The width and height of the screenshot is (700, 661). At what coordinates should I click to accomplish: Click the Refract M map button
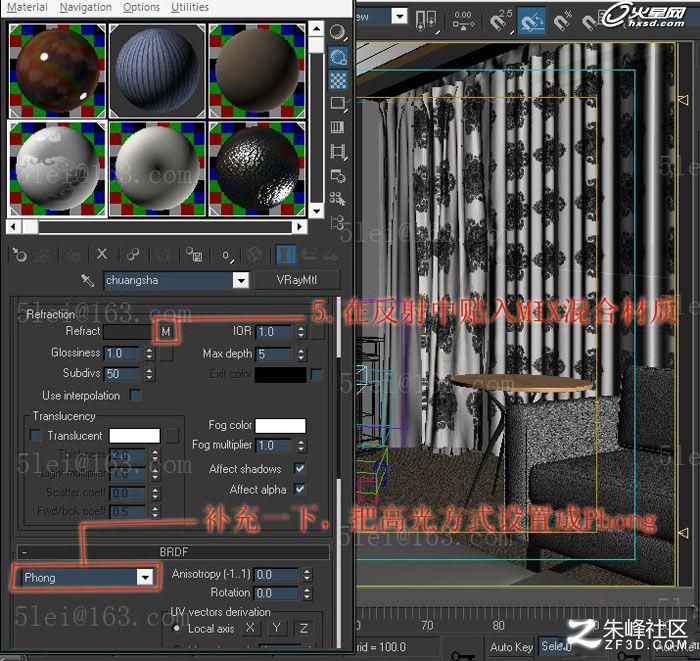click(166, 331)
